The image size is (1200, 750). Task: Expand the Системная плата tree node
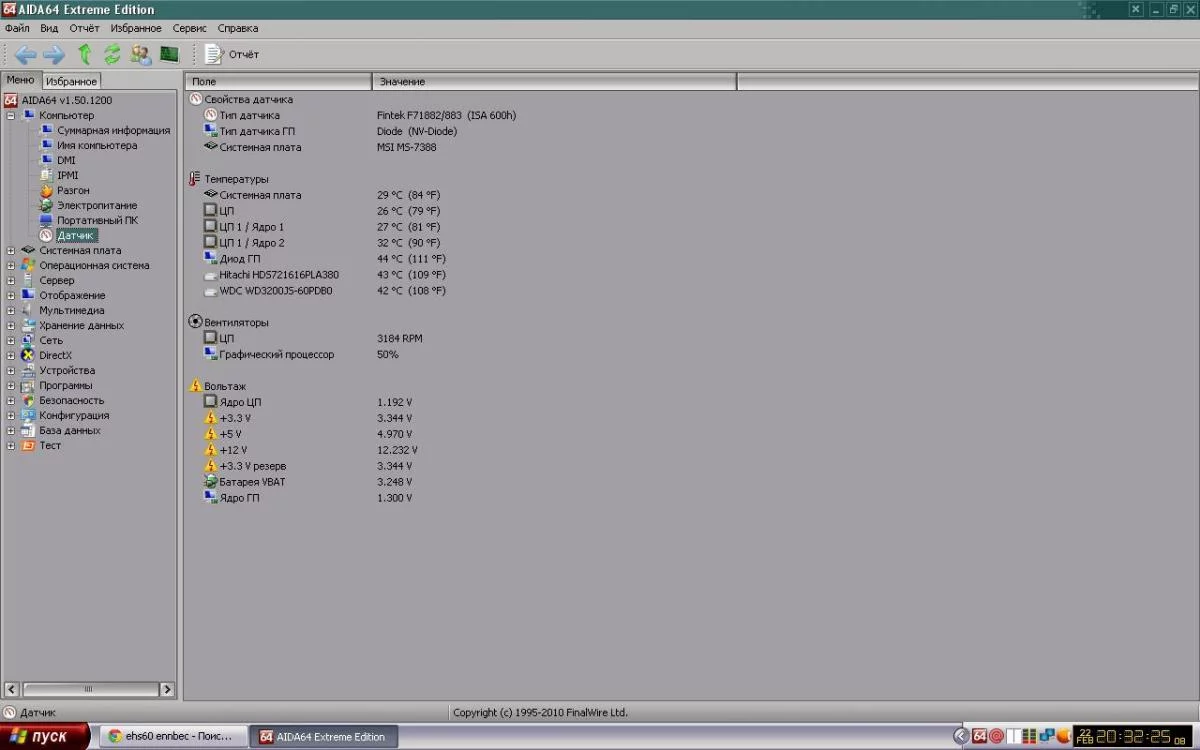pos(11,251)
